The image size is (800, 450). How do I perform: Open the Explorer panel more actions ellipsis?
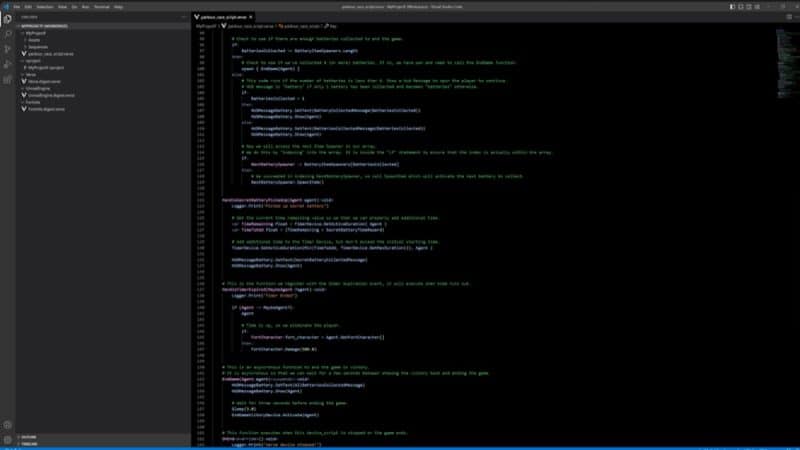(x=184, y=17)
